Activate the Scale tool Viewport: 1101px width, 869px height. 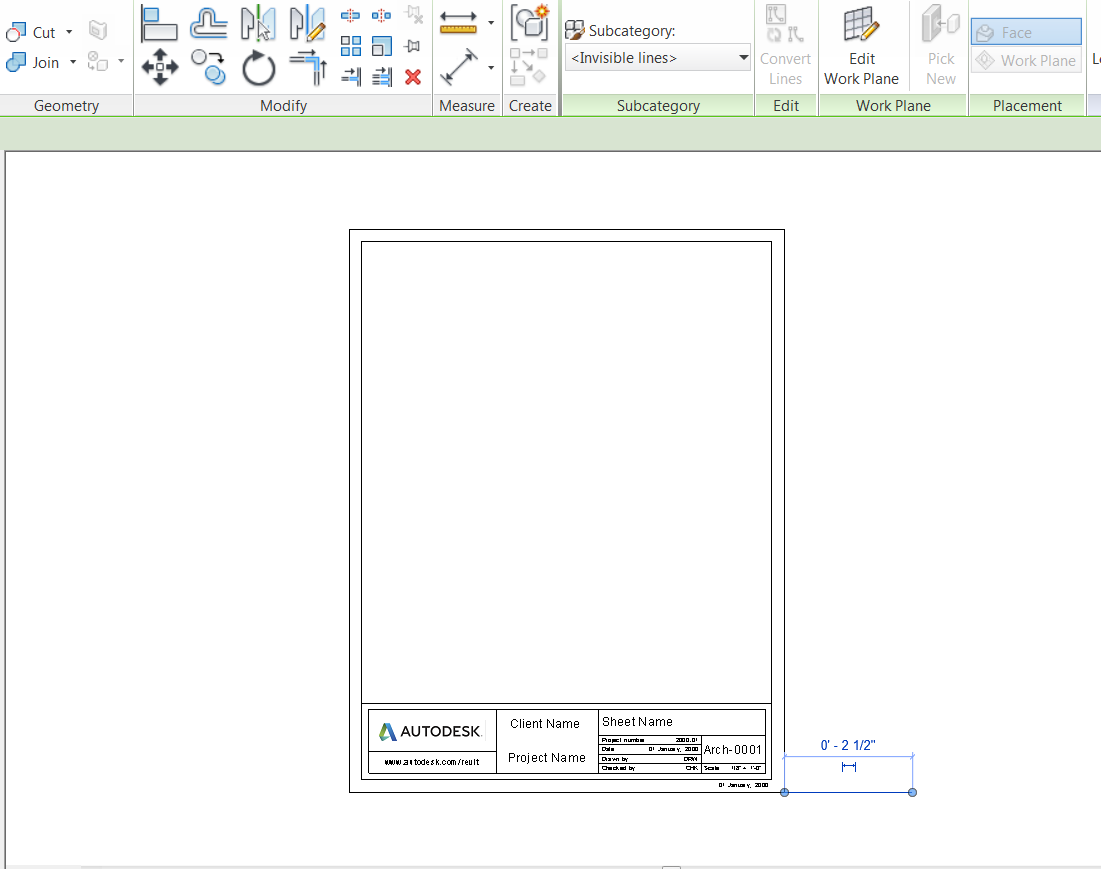[381, 45]
